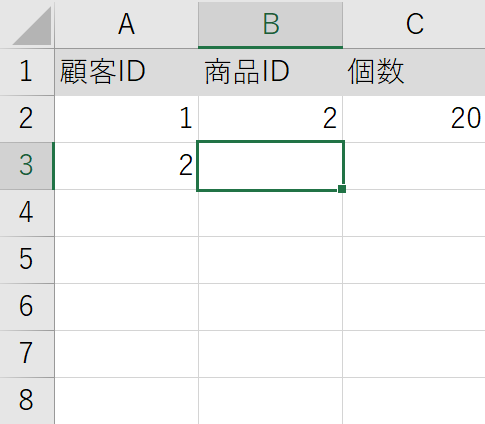Screen dimensions: 485x424
Task: Select row 7 header
Action: [x=27, y=354]
